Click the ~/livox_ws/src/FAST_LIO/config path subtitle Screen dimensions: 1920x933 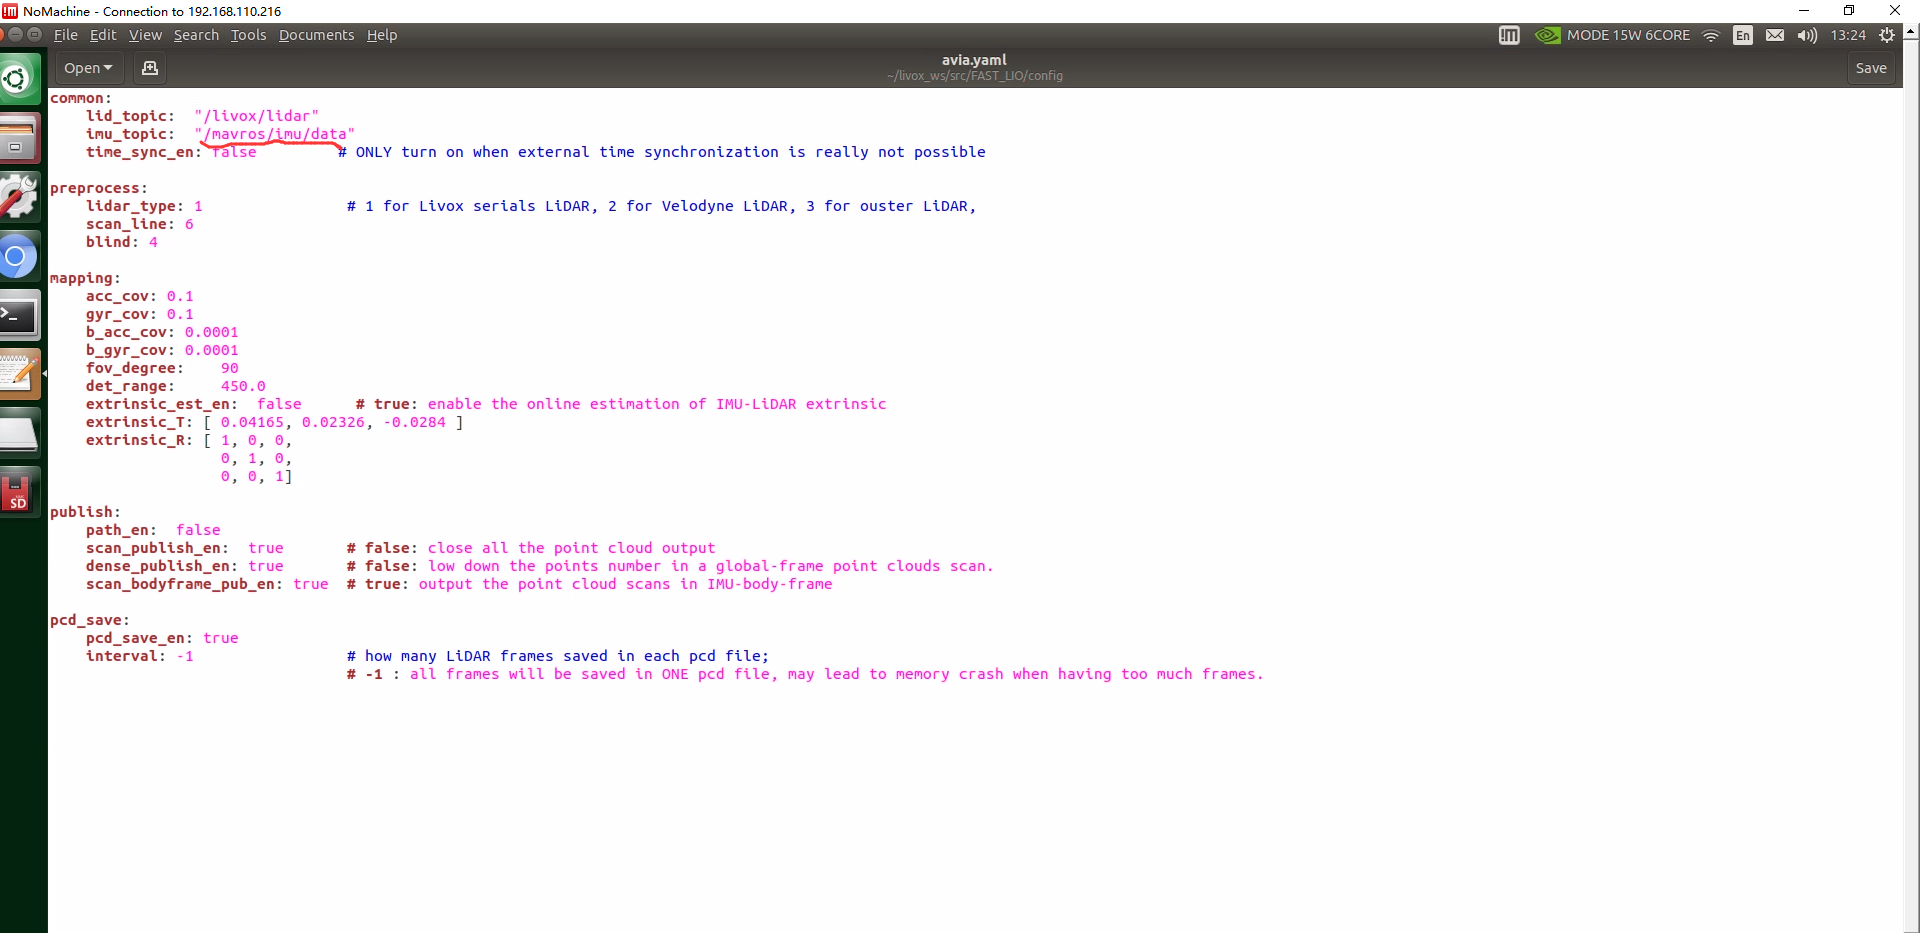click(975, 76)
